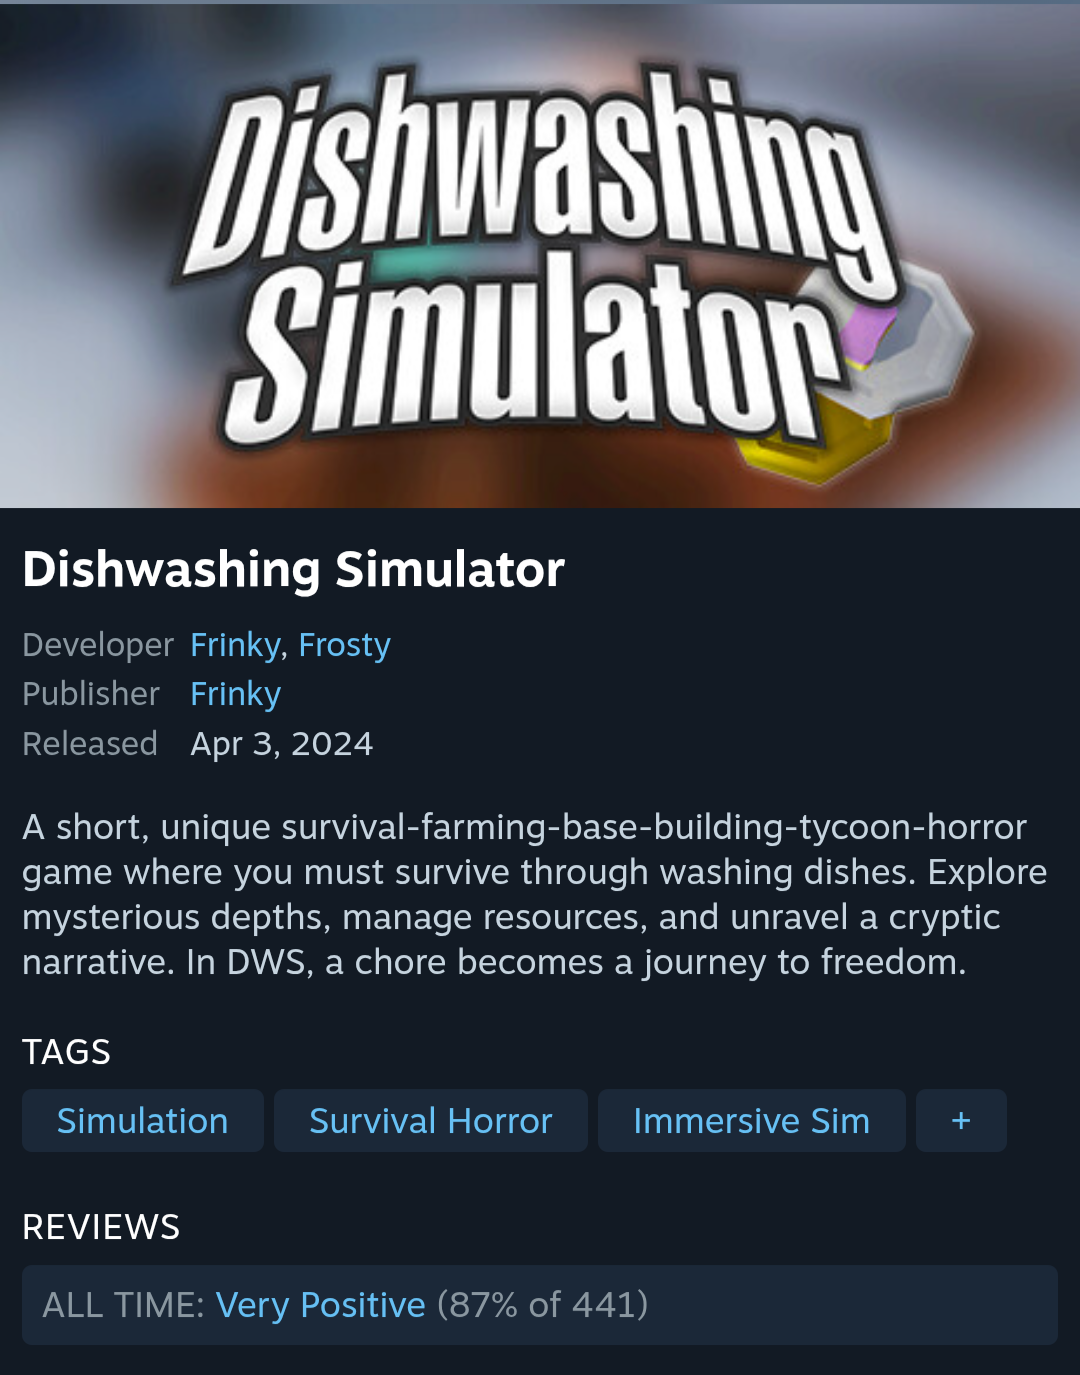Open the Dishwashing Simulator header banner image
The width and height of the screenshot is (1080, 1375).
[540, 254]
